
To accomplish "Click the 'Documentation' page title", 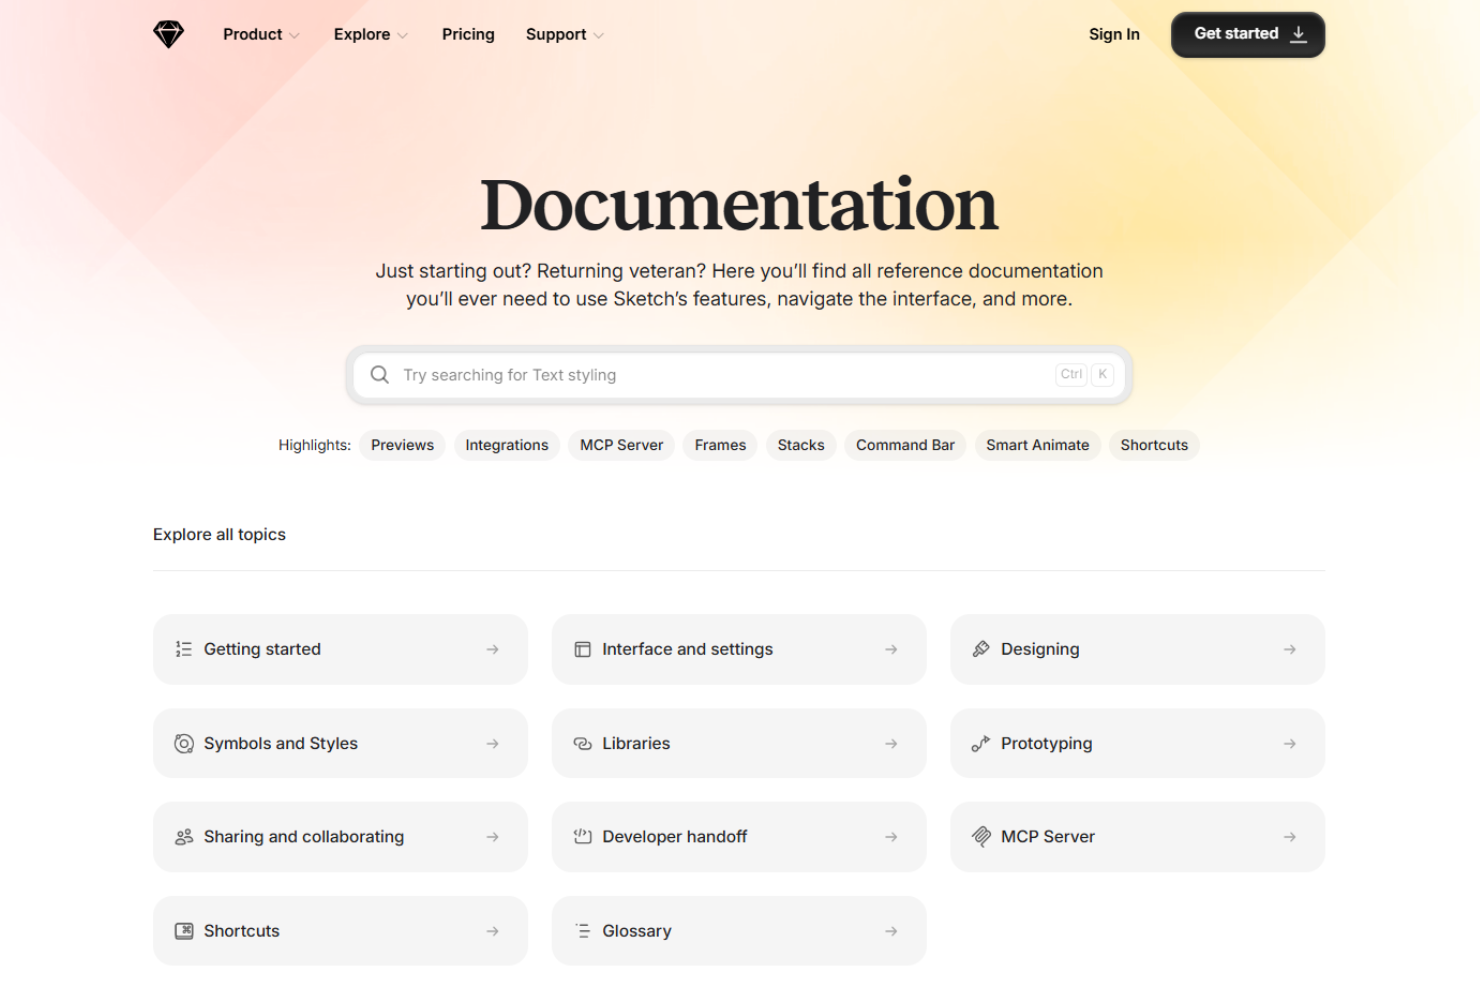I will [739, 205].
